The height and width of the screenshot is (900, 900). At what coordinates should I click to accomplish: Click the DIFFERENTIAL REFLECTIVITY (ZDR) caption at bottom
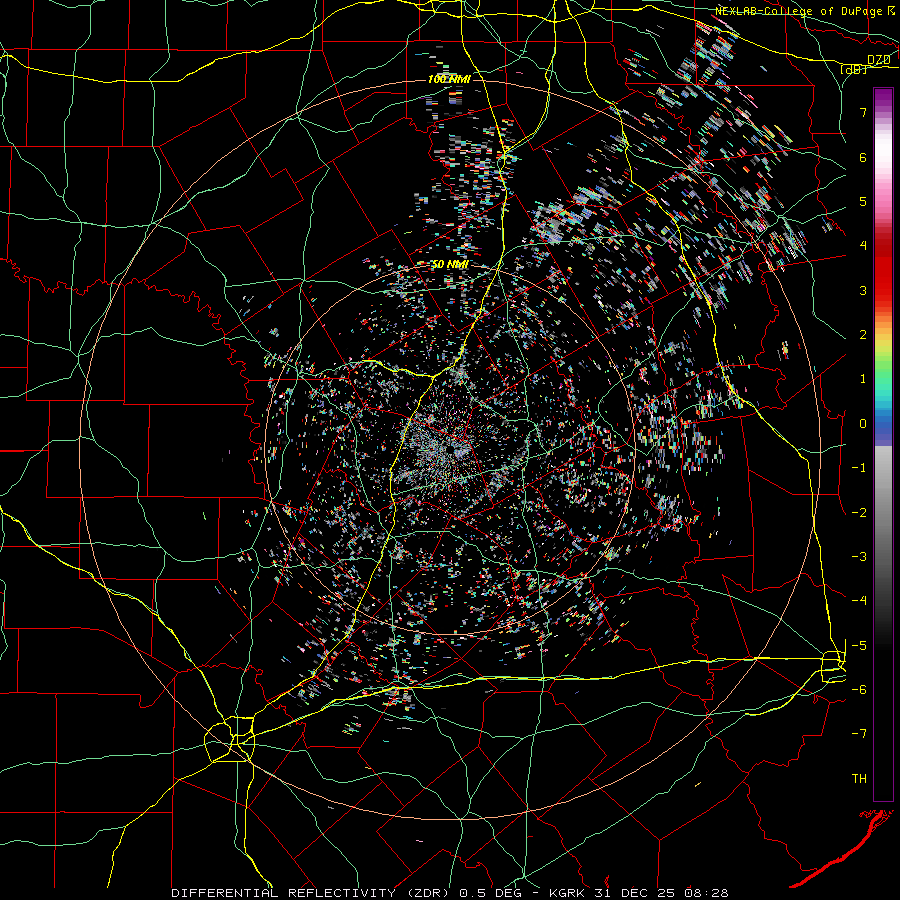pos(450,893)
